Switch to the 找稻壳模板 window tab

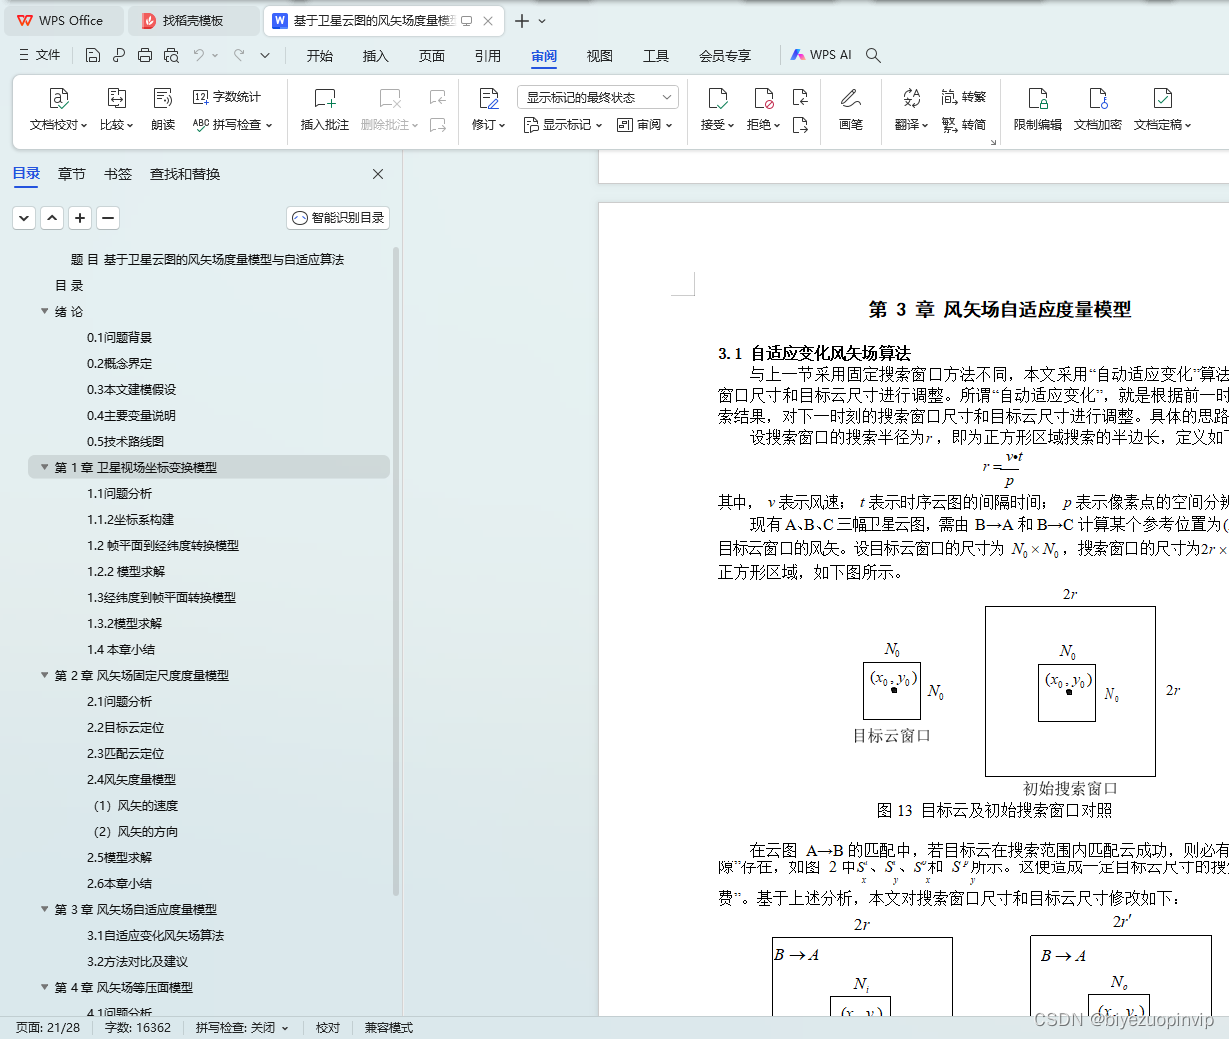[x=193, y=20]
